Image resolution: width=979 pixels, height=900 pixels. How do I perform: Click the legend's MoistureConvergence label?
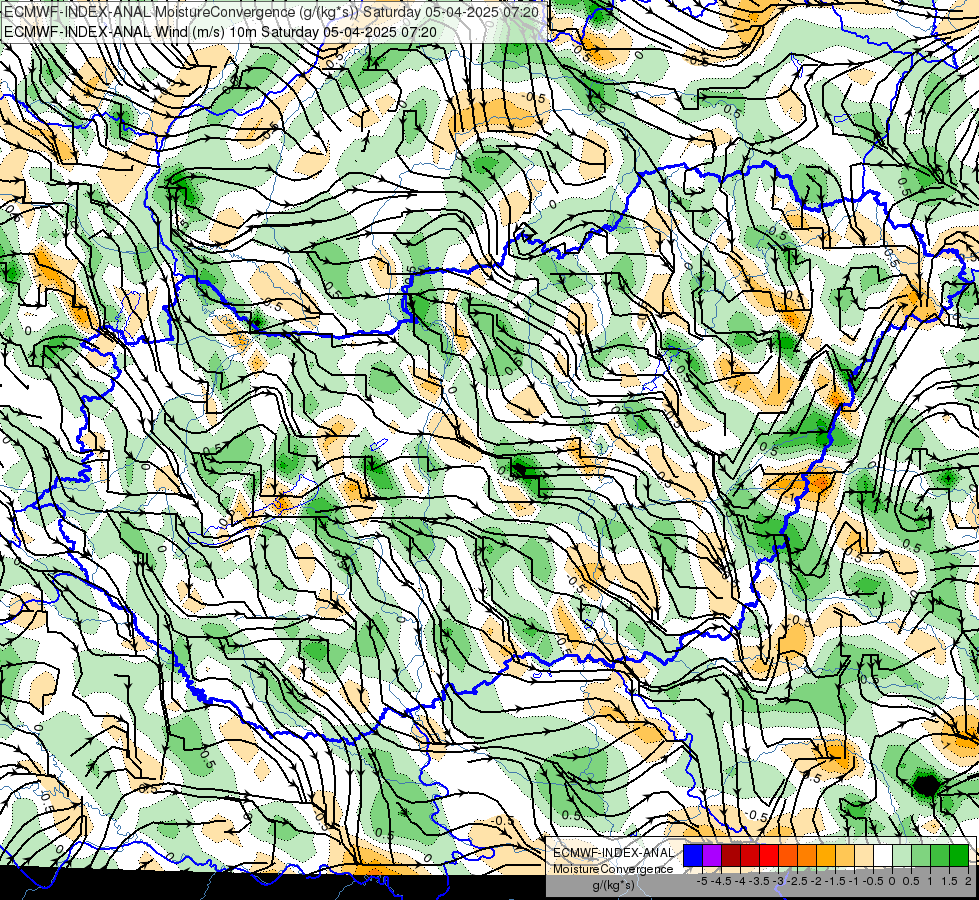[613, 869]
